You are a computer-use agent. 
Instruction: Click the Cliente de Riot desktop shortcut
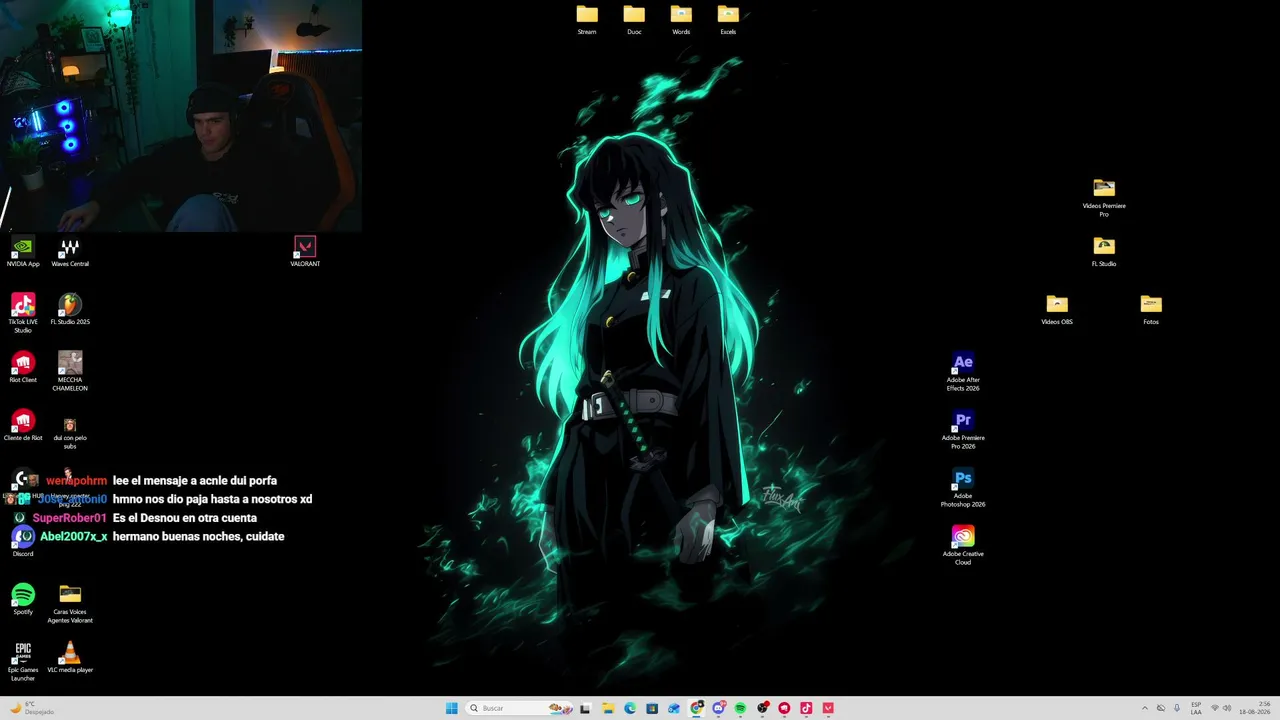click(x=23, y=425)
